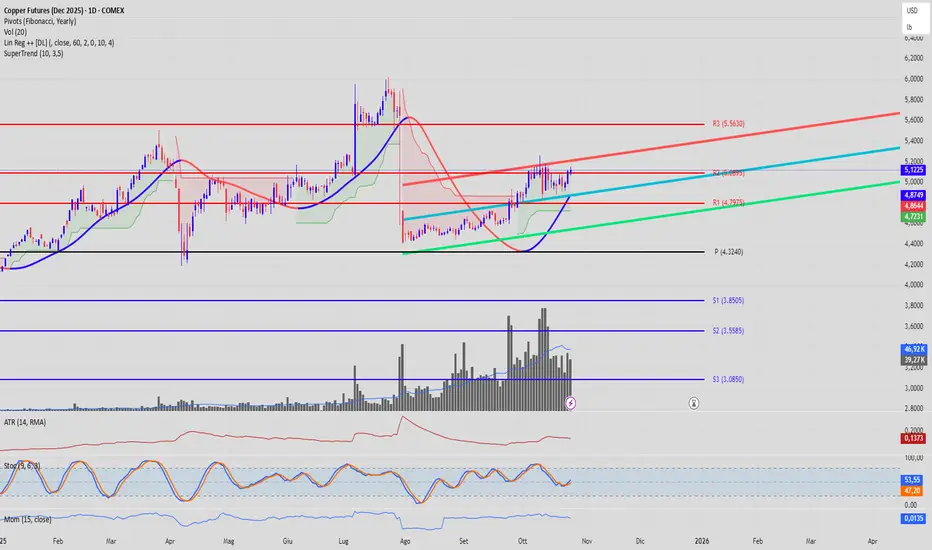Click the lb unit label
The image size is (932, 550).
[909, 27]
